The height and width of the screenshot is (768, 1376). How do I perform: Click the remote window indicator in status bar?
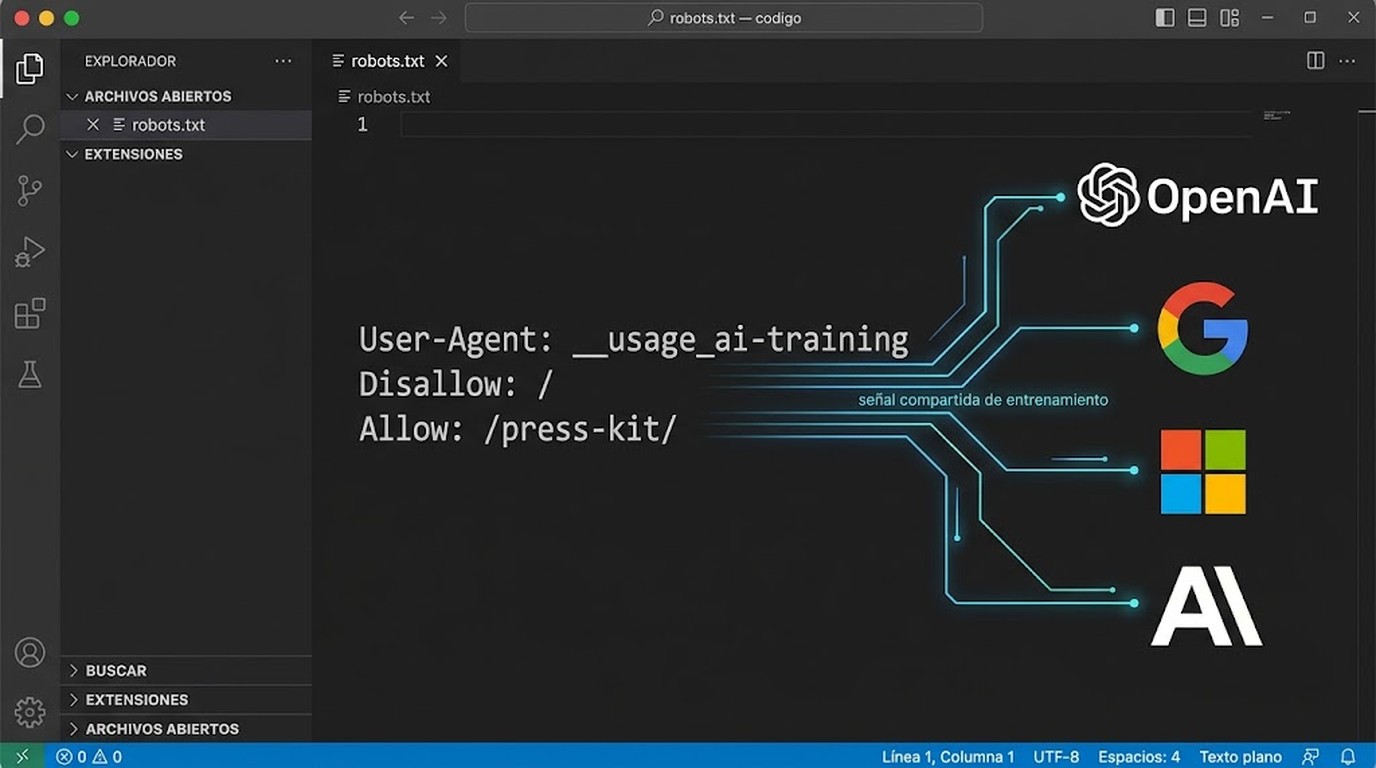22,756
